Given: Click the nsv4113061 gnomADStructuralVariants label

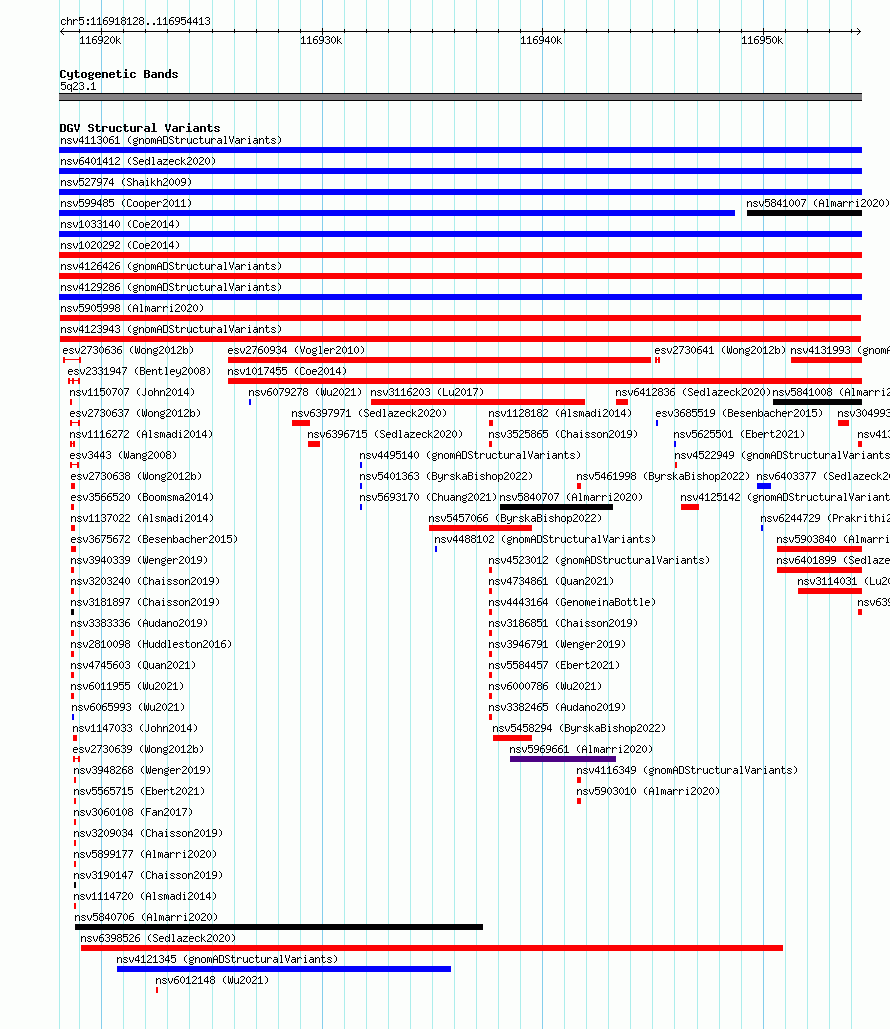Looking at the screenshot, I should point(171,140).
